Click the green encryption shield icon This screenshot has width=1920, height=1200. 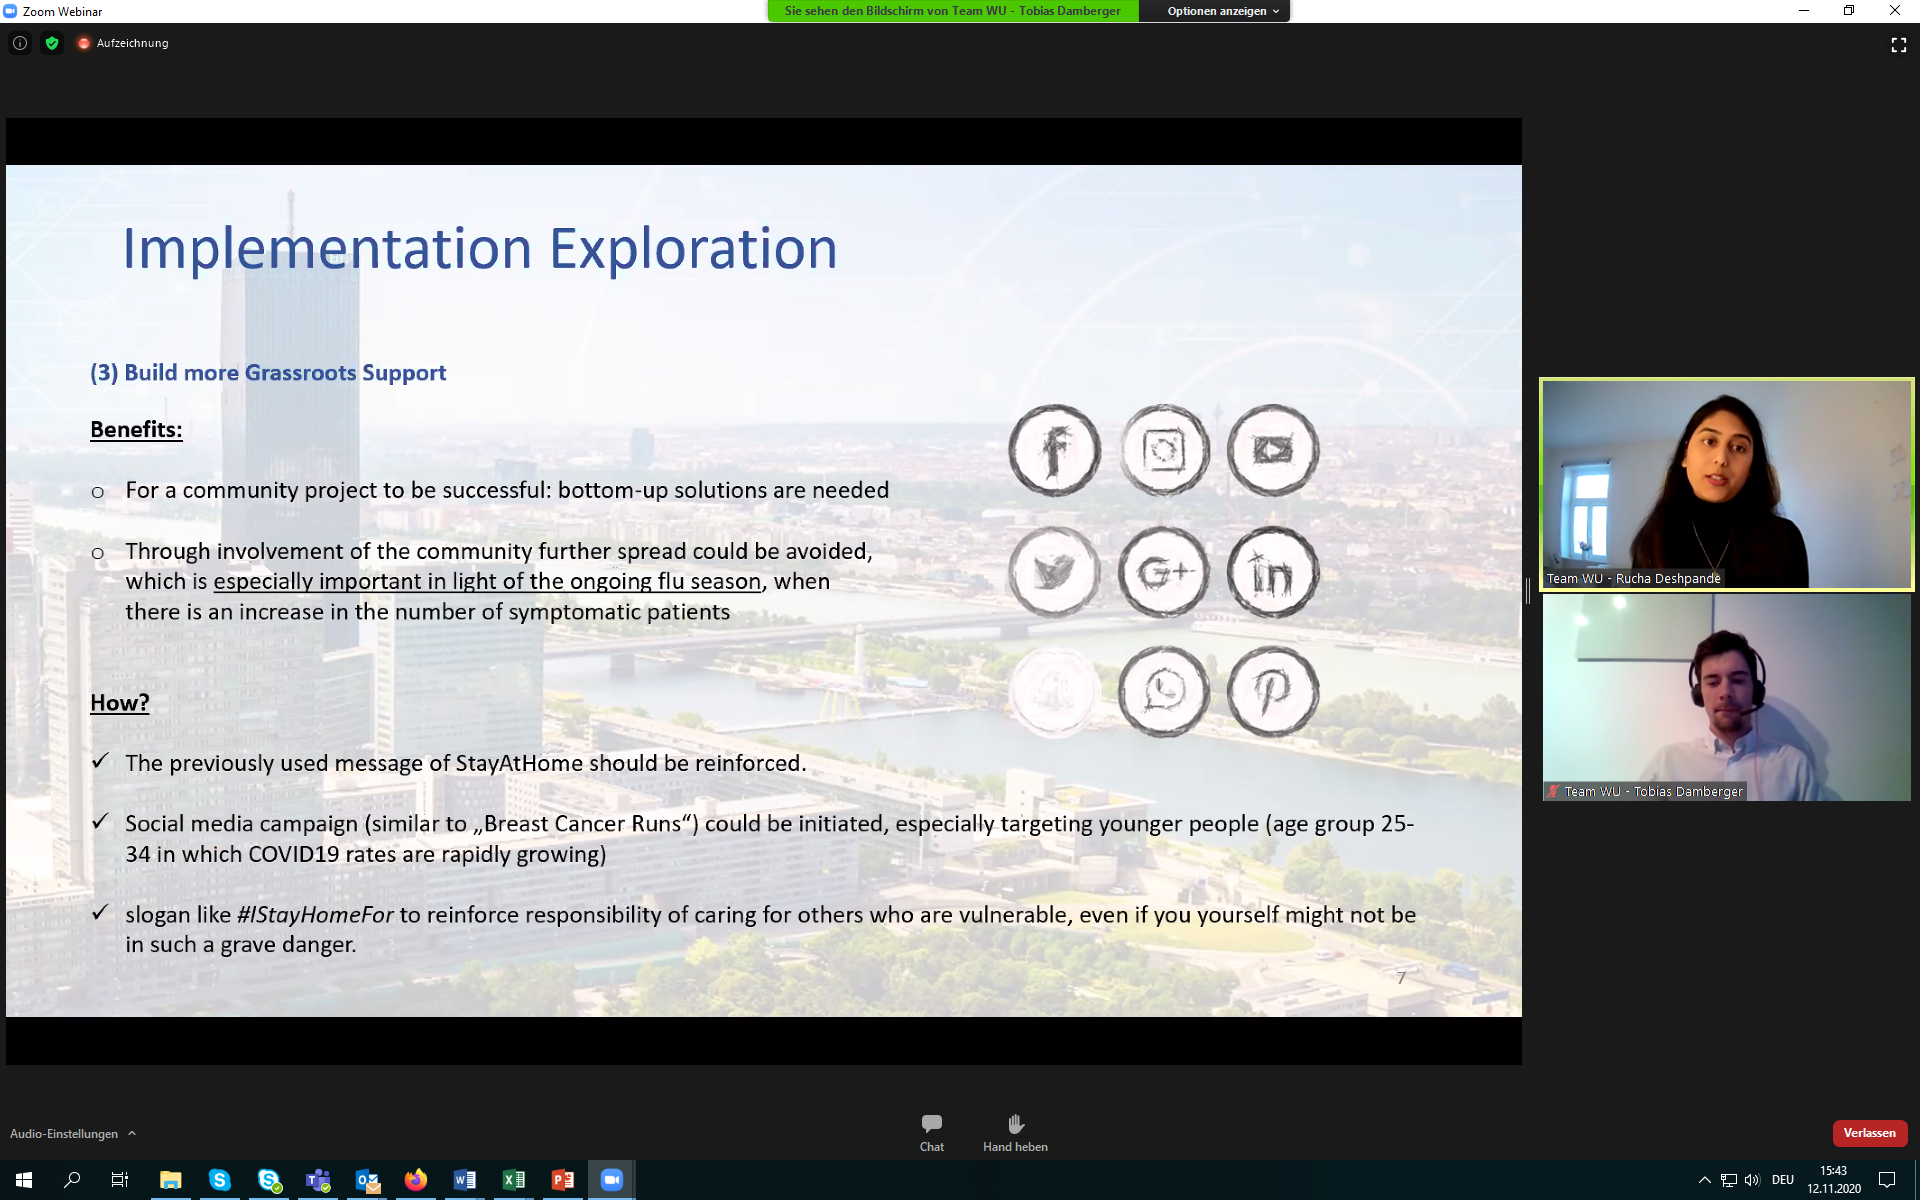(x=52, y=43)
